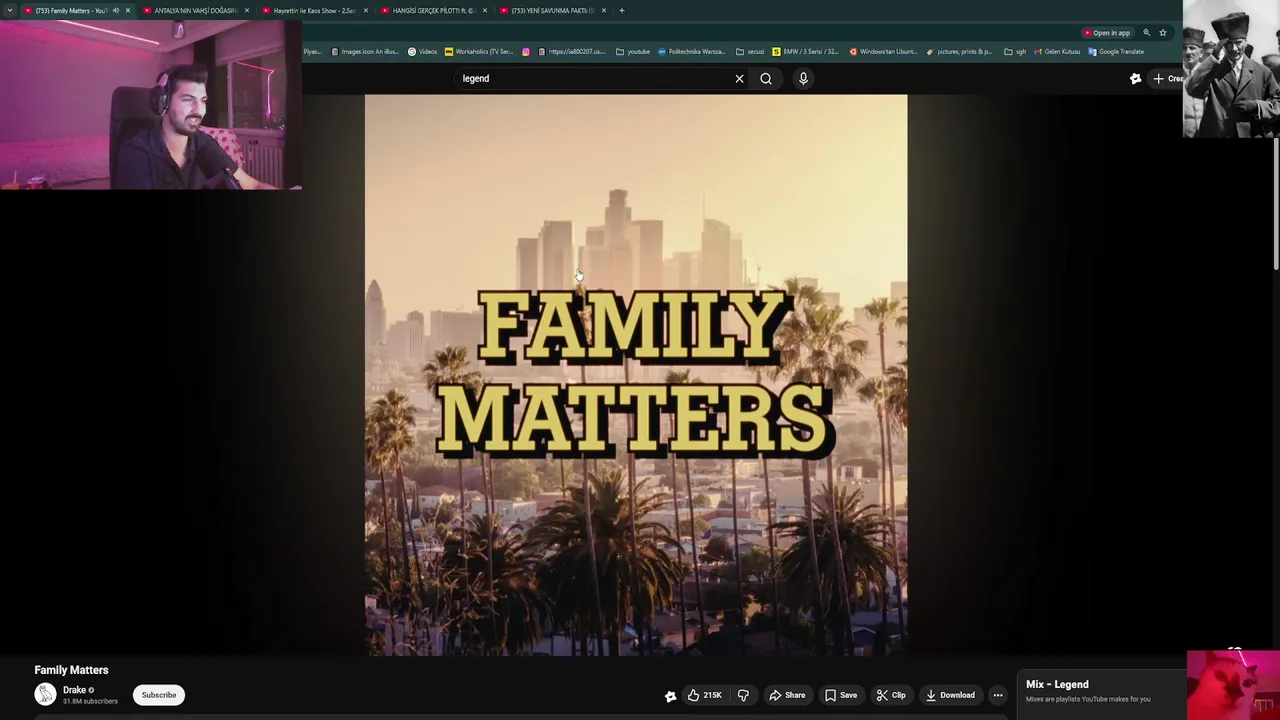Open the 'Images icon An illus...' bookmark
Image resolution: width=1280 pixels, height=720 pixels.
[x=365, y=52]
